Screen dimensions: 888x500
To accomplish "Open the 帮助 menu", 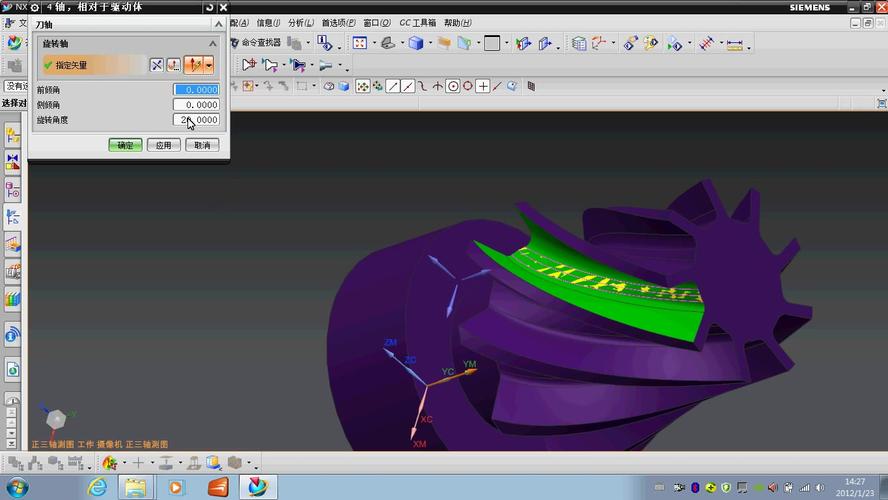I will [x=457, y=23].
